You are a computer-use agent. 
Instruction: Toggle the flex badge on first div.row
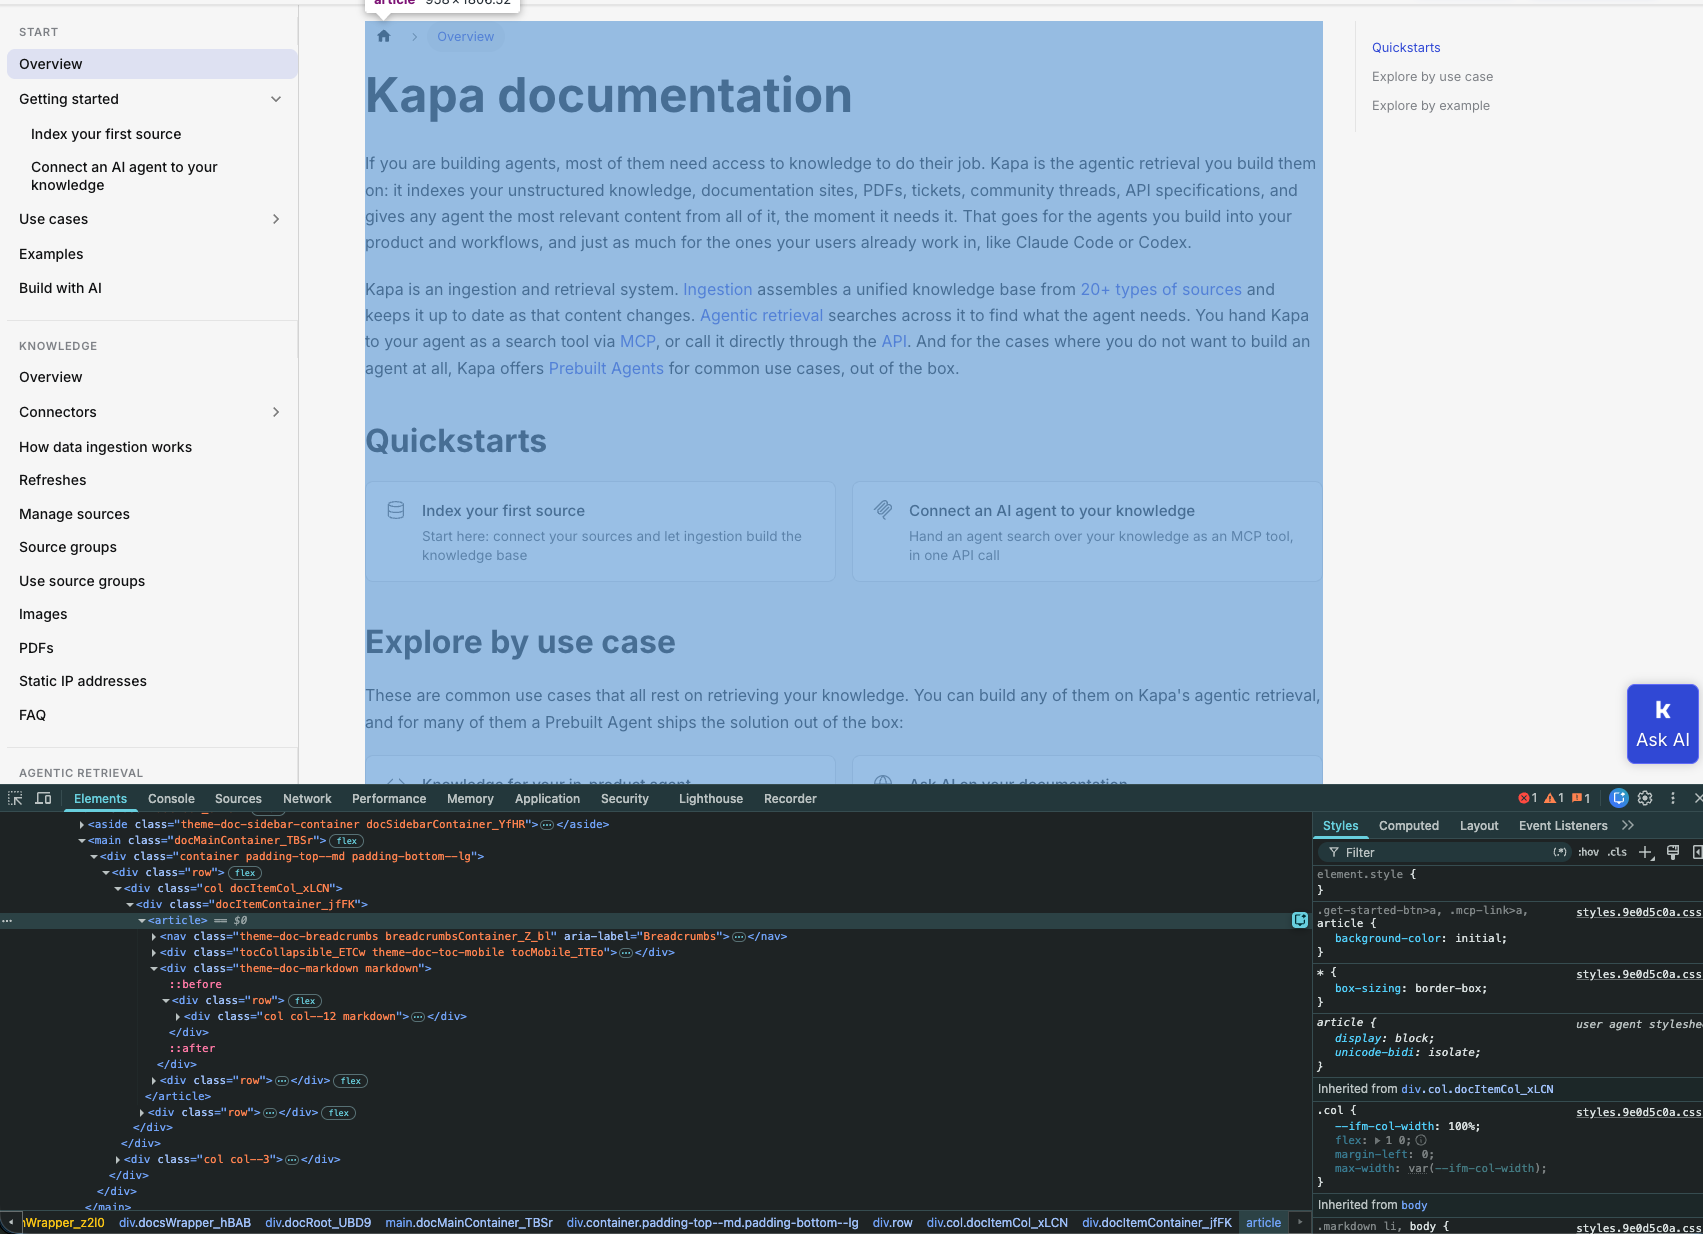tap(245, 873)
